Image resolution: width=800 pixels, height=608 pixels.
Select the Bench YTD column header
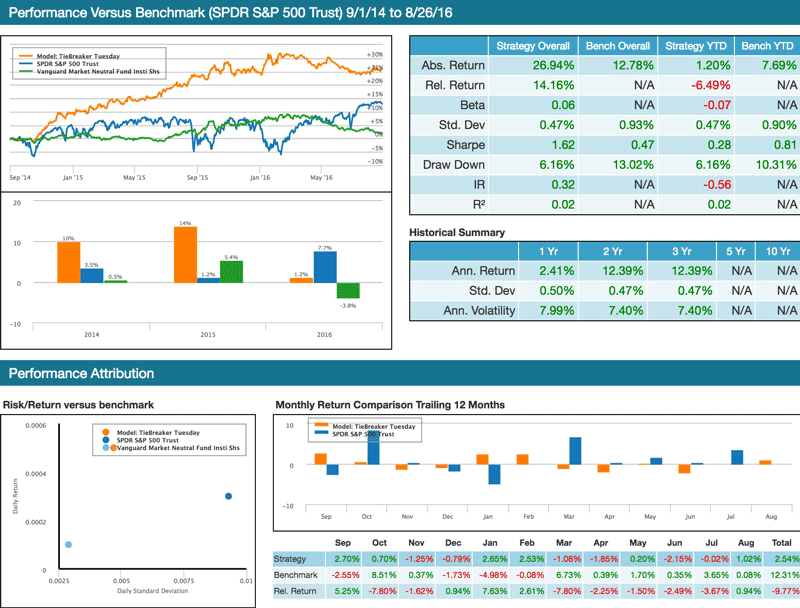tap(767, 46)
